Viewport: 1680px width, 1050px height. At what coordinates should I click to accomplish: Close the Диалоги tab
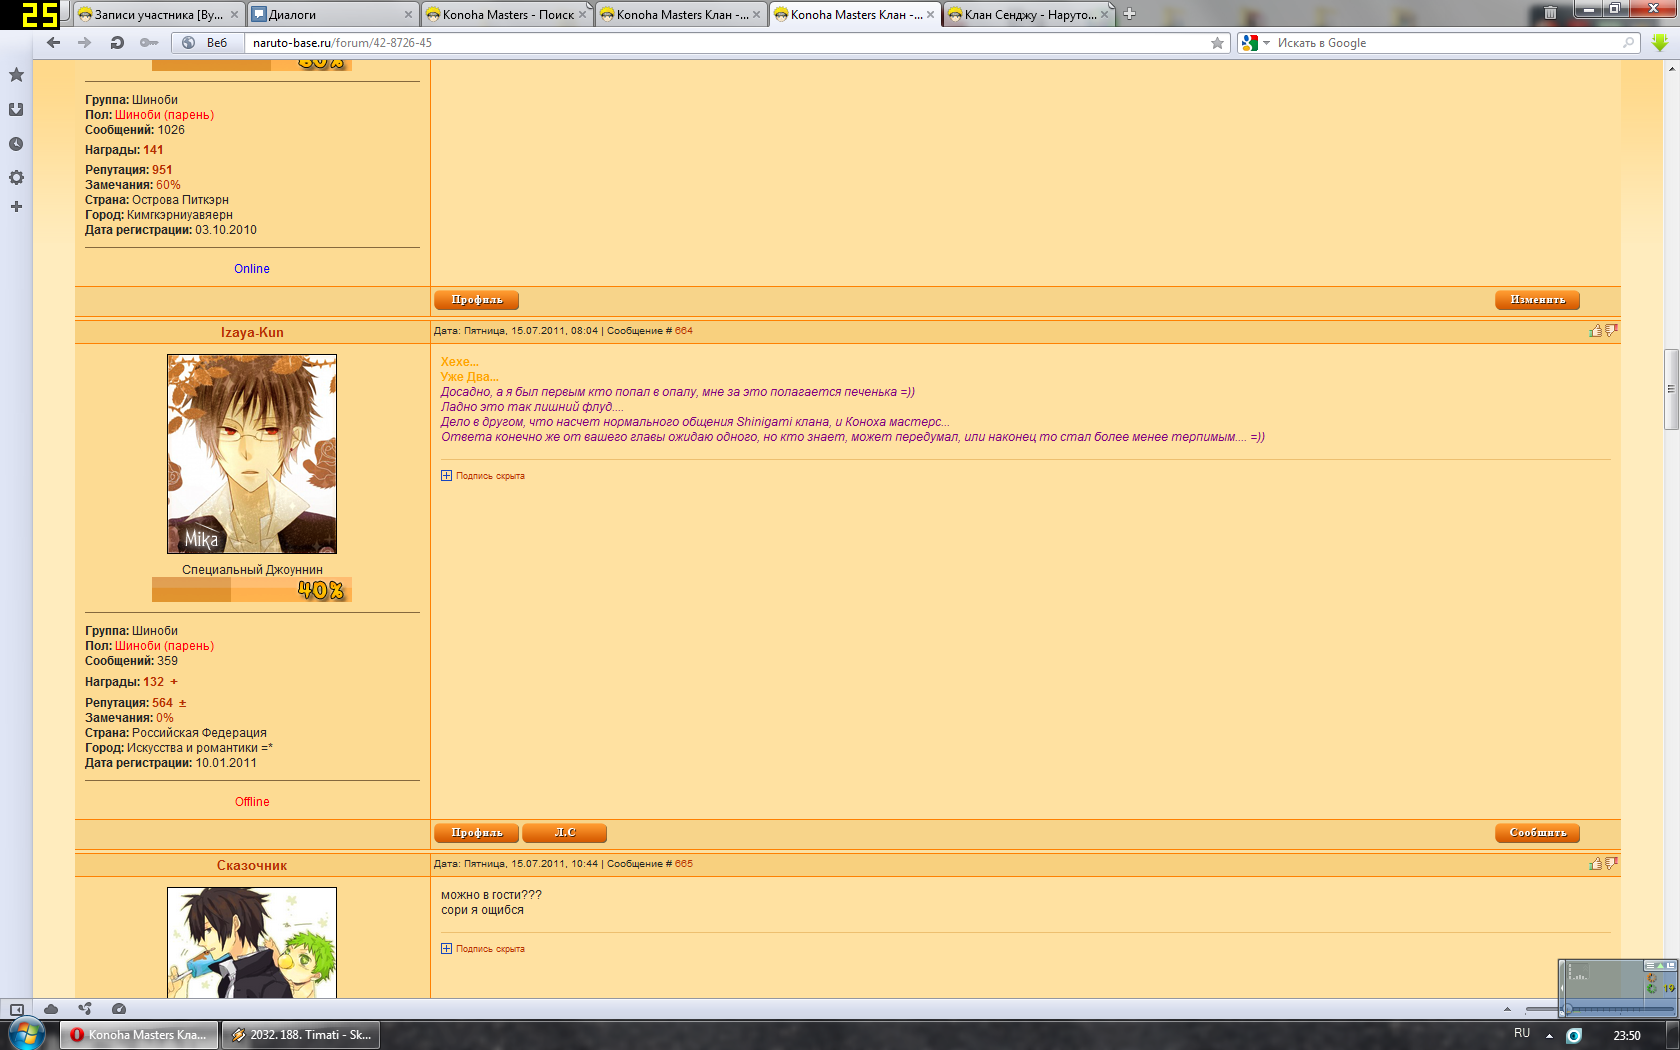[408, 15]
